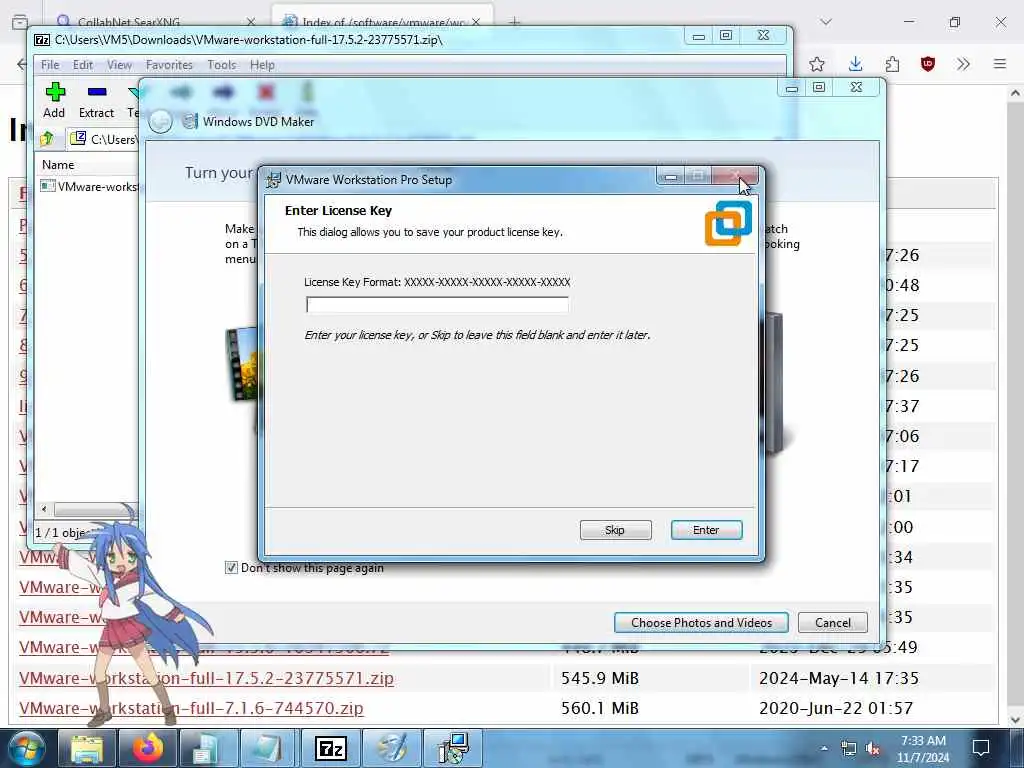
Task: Open the Action Center notification icon
Action: (980, 748)
